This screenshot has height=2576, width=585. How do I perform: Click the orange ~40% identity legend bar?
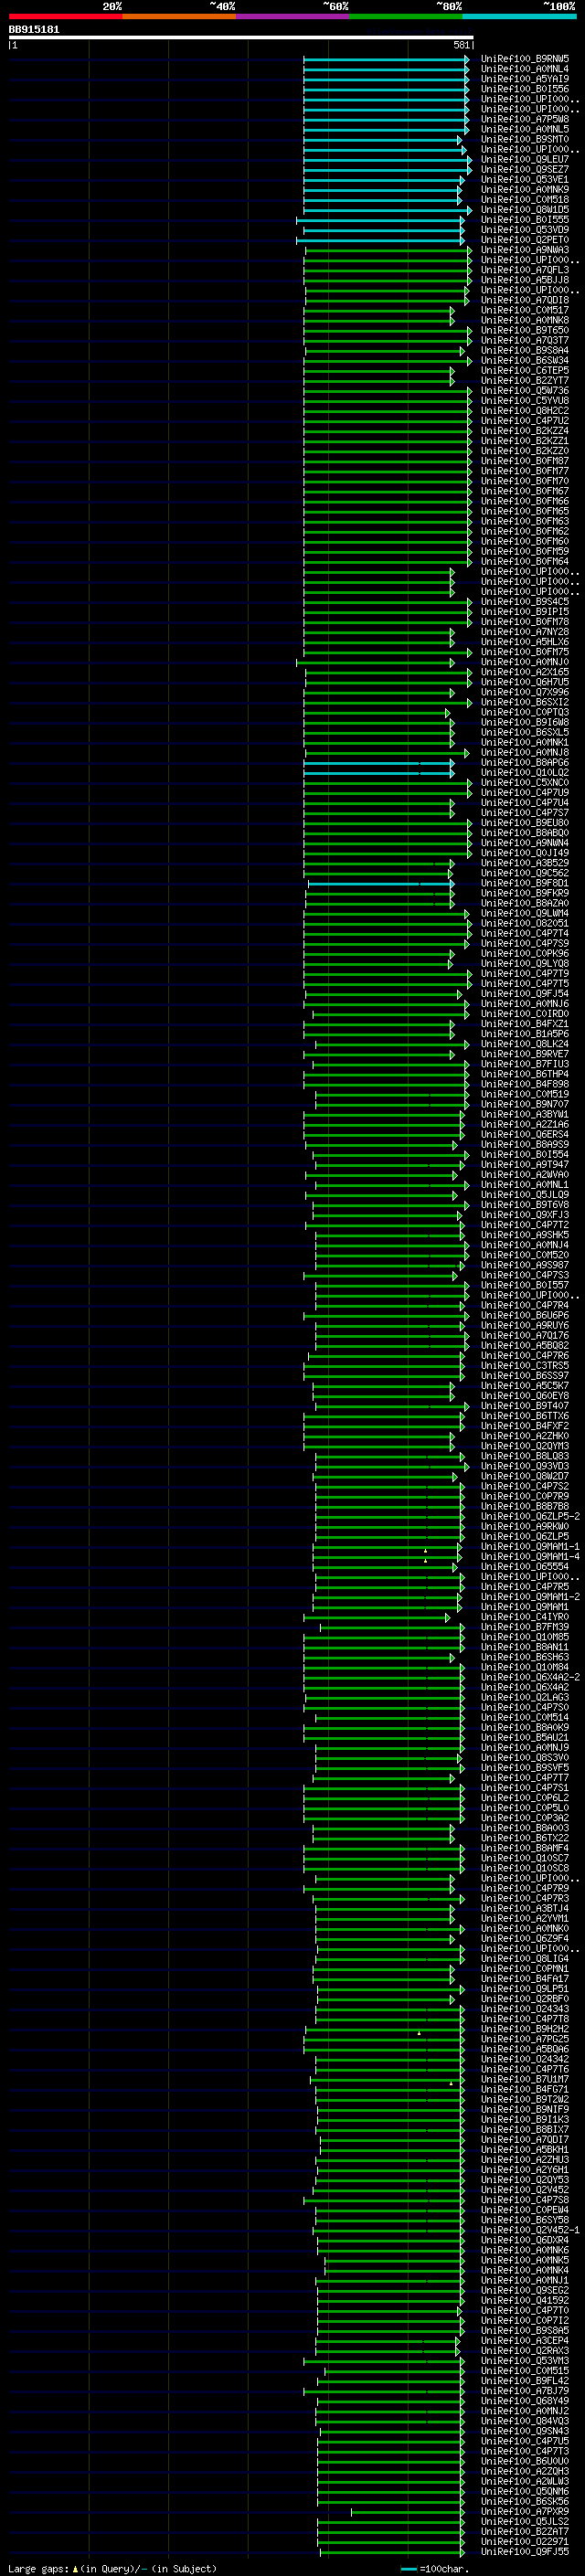(179, 17)
